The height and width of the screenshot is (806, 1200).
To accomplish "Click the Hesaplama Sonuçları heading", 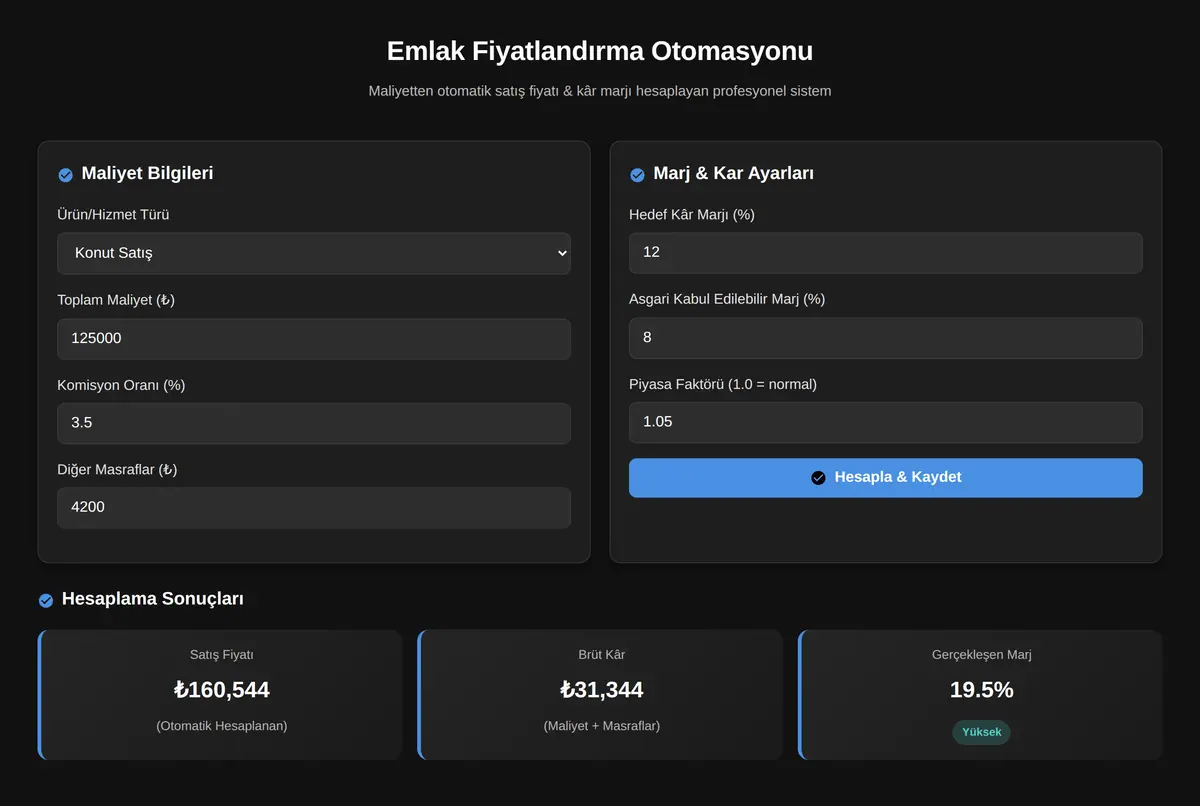I will point(152,598).
